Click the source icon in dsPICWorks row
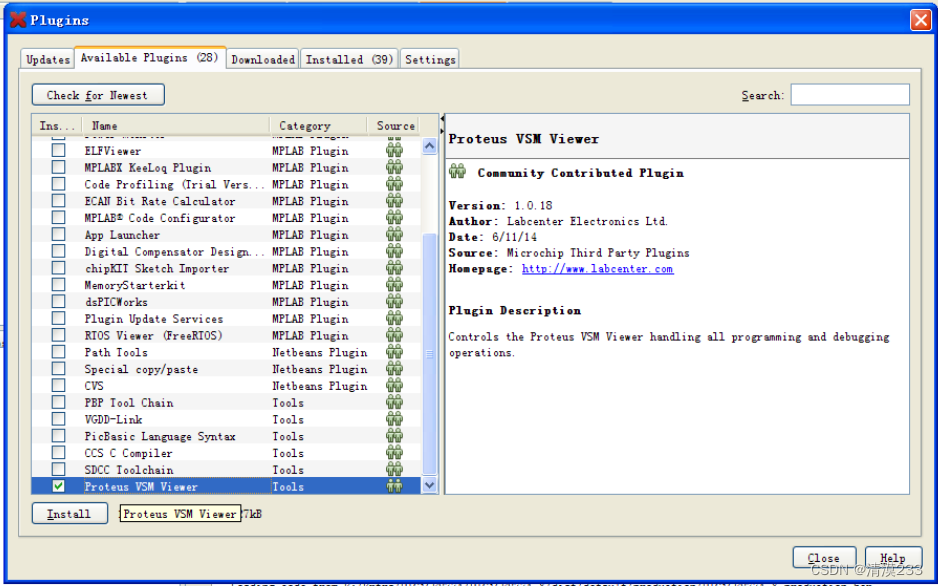The height and width of the screenshot is (586, 938). (394, 302)
